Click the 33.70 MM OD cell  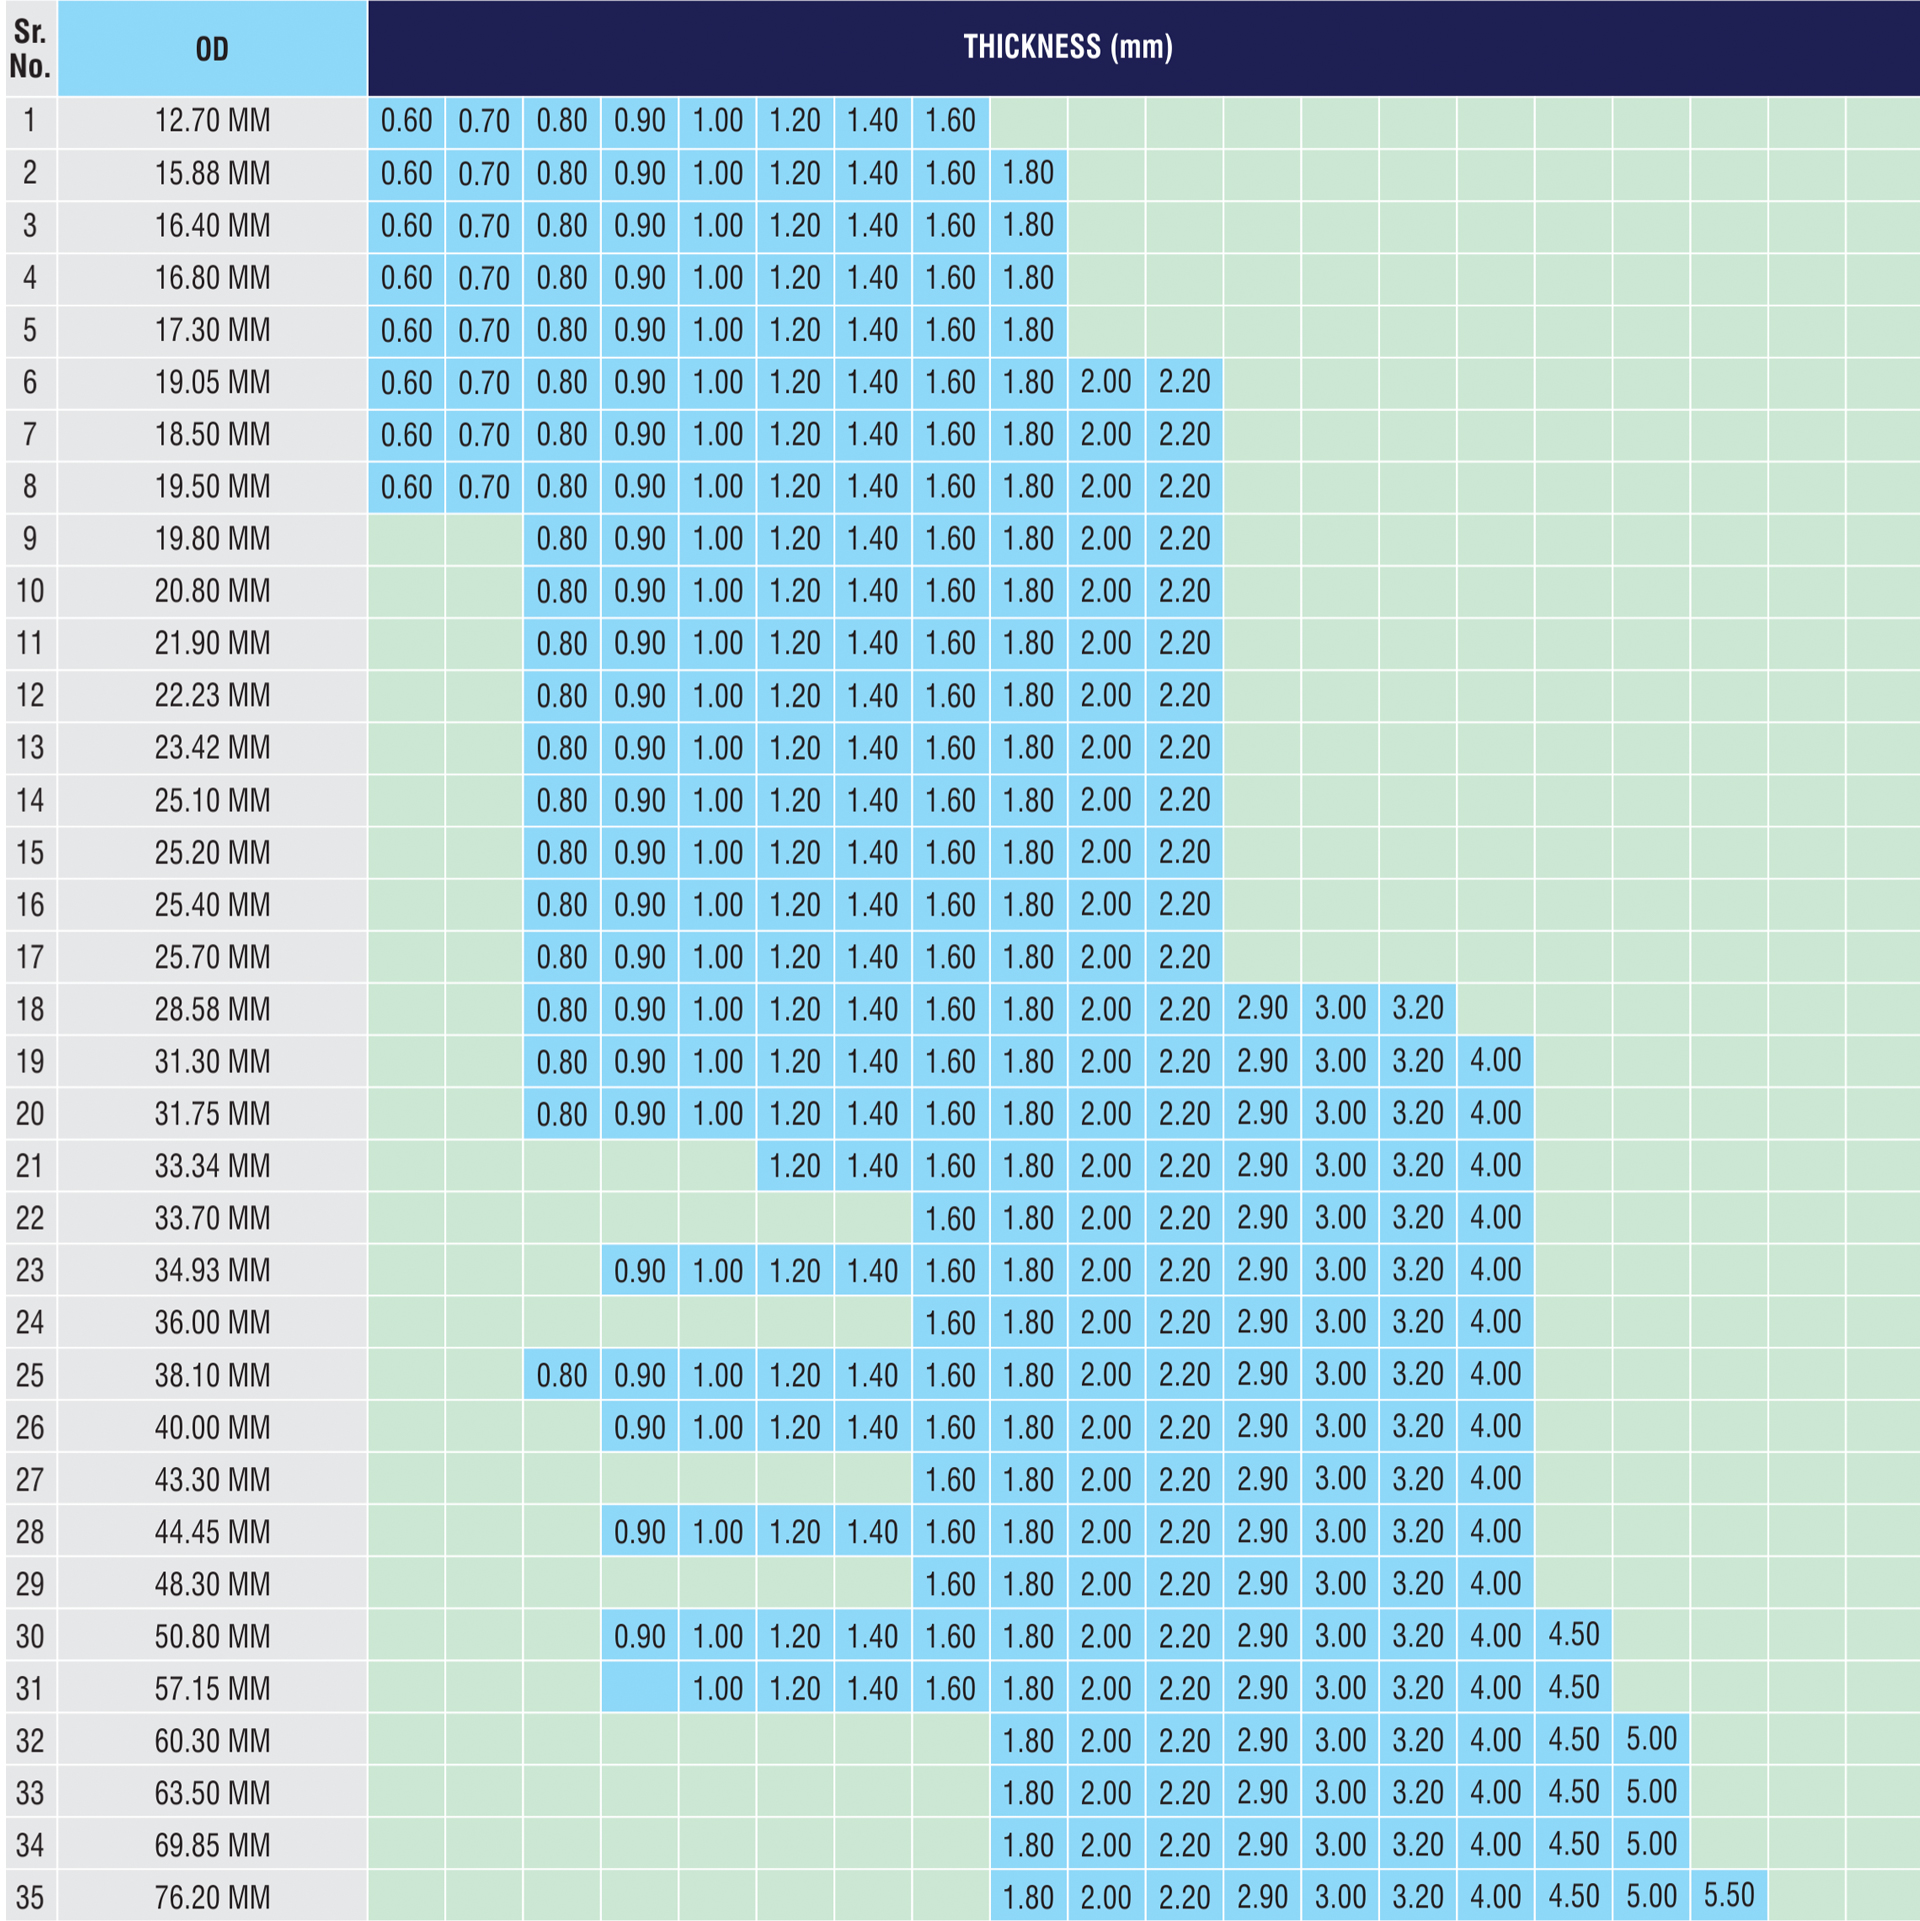pyautogui.click(x=212, y=1218)
